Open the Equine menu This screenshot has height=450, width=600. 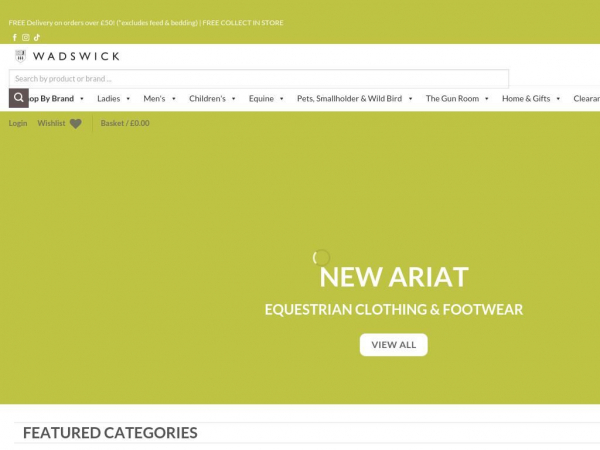point(261,99)
